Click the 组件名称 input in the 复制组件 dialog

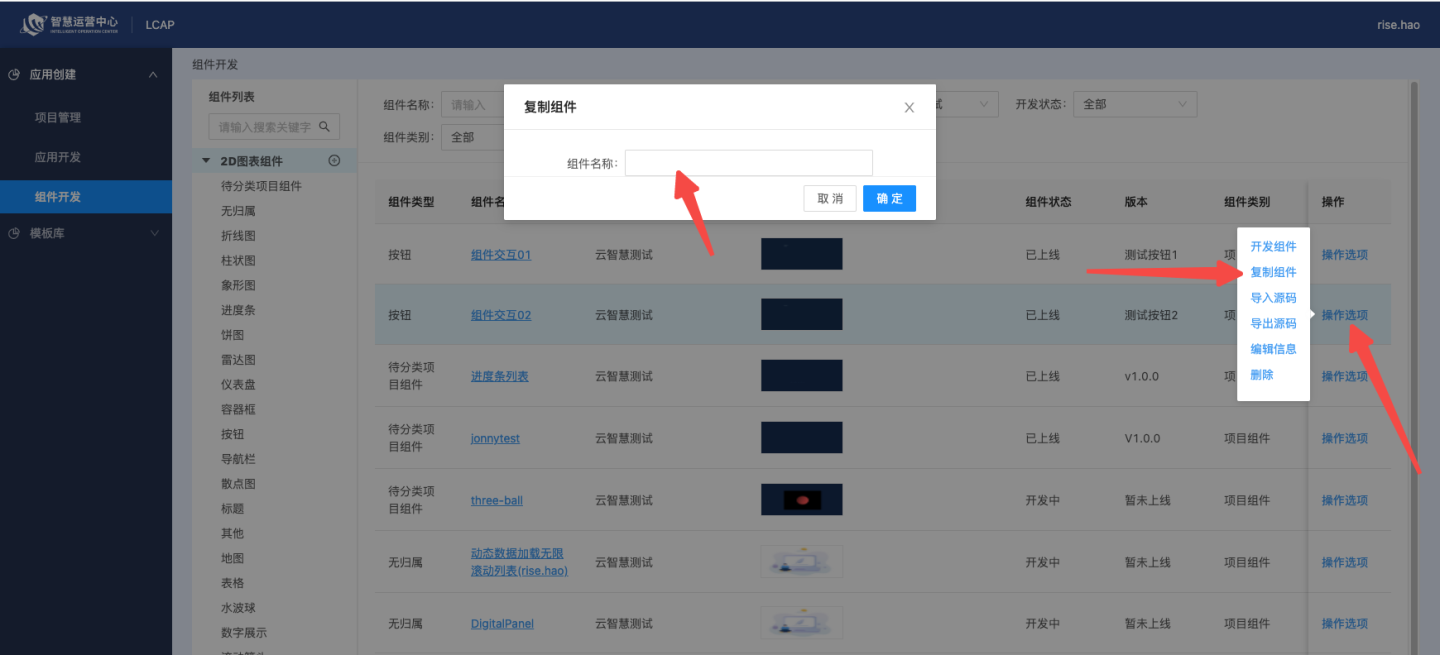(x=749, y=163)
